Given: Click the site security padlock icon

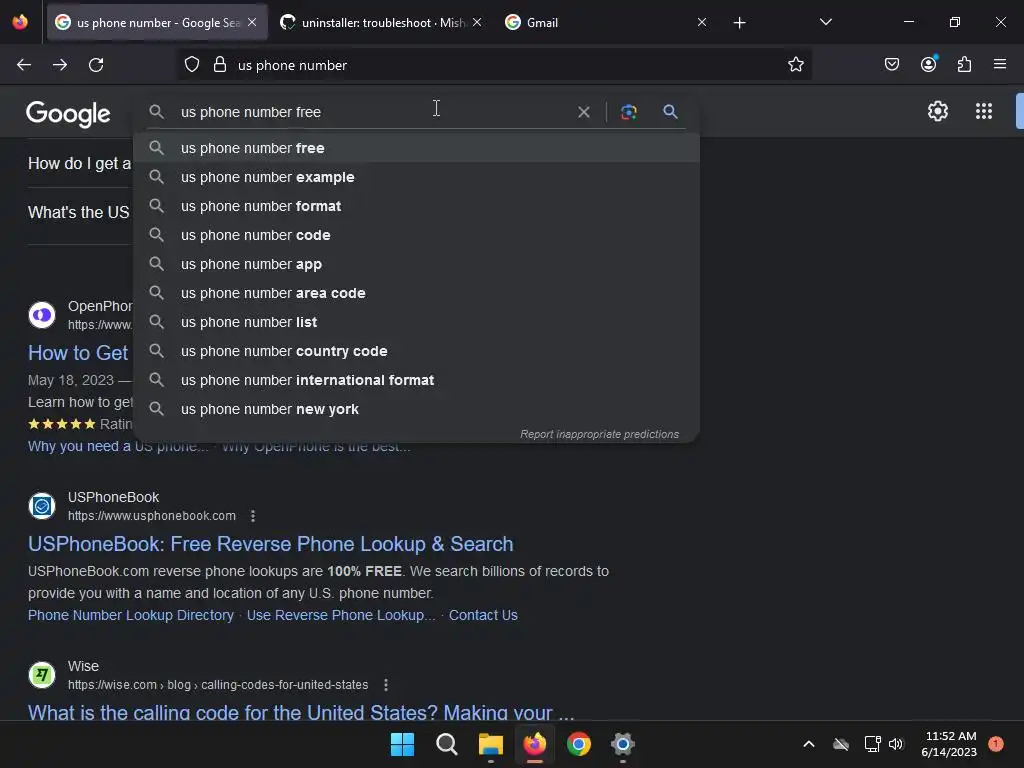Looking at the screenshot, I should coord(220,65).
